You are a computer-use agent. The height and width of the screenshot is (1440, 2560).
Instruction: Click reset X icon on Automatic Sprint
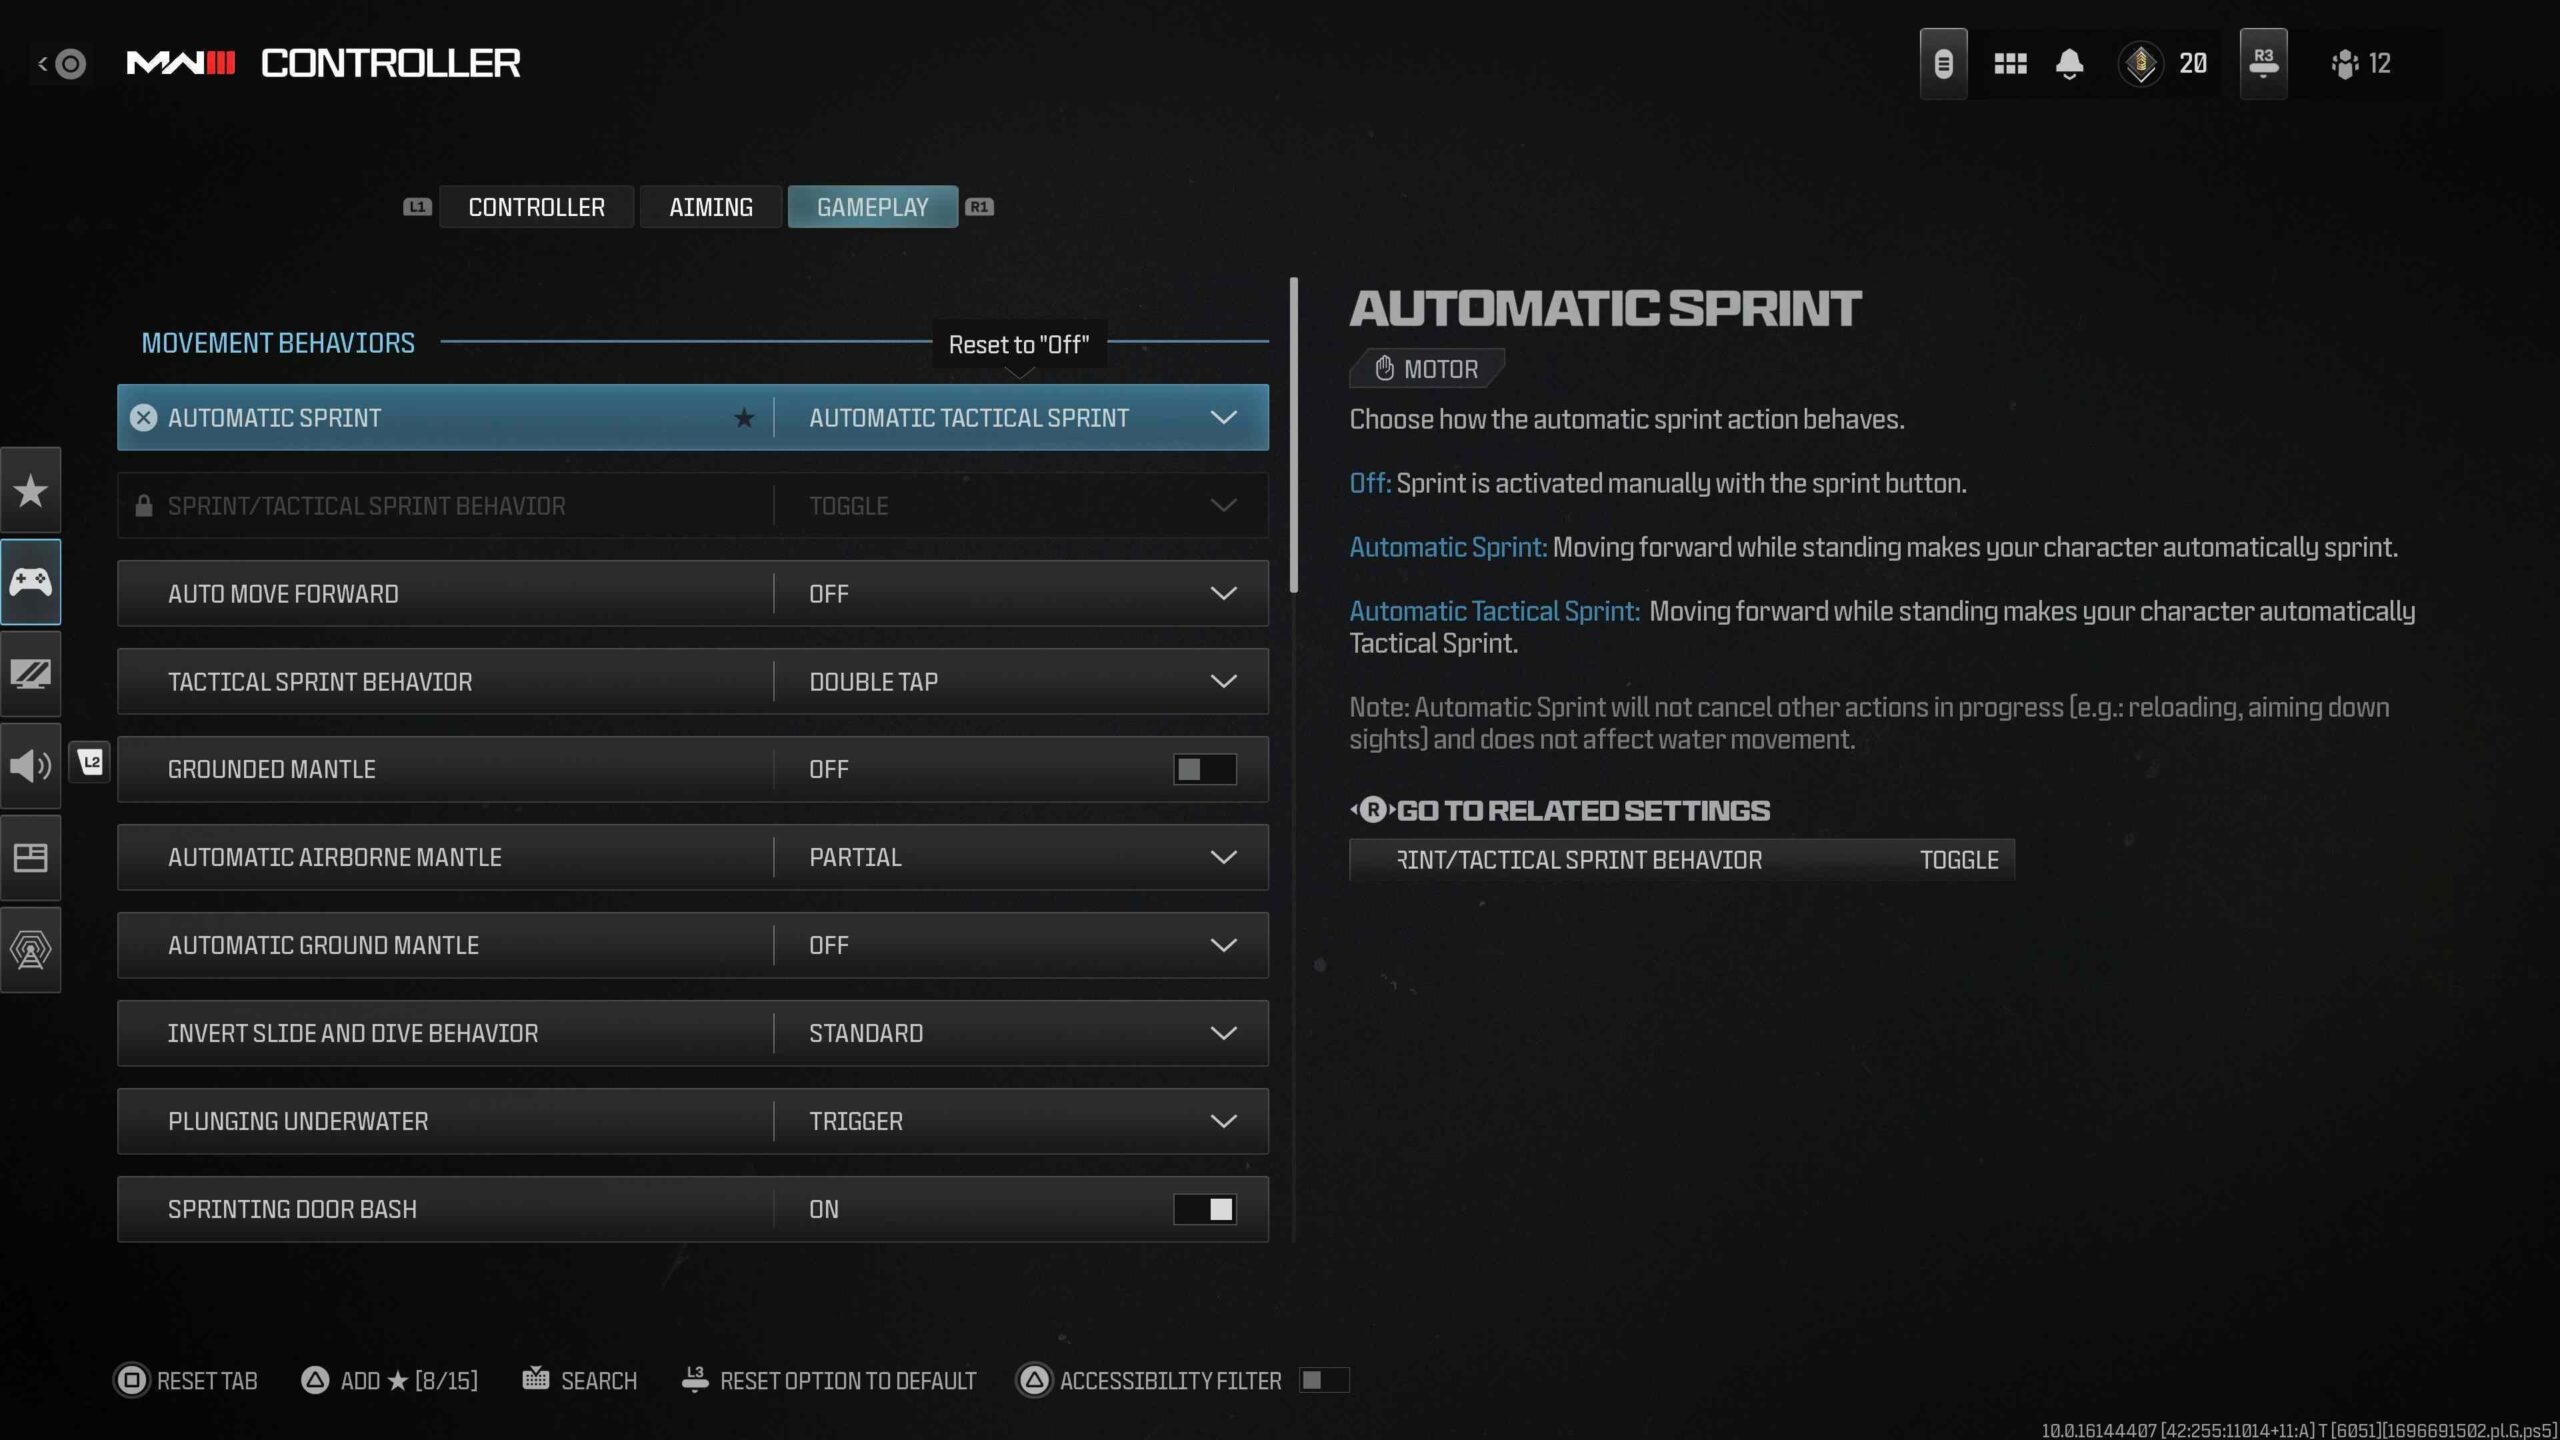(144, 418)
